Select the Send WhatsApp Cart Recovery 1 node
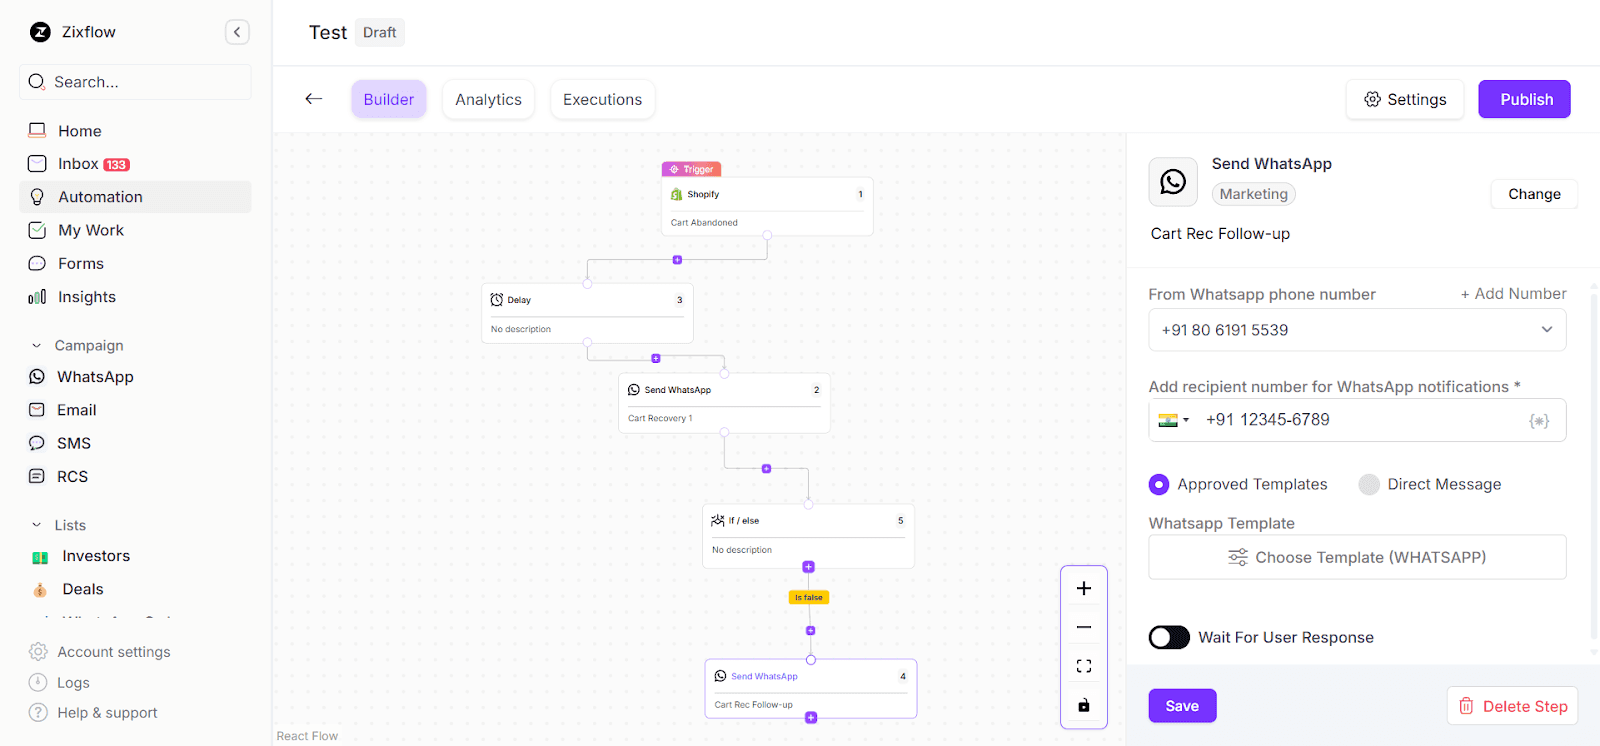Screen dimensions: 1600x746 point(724,403)
